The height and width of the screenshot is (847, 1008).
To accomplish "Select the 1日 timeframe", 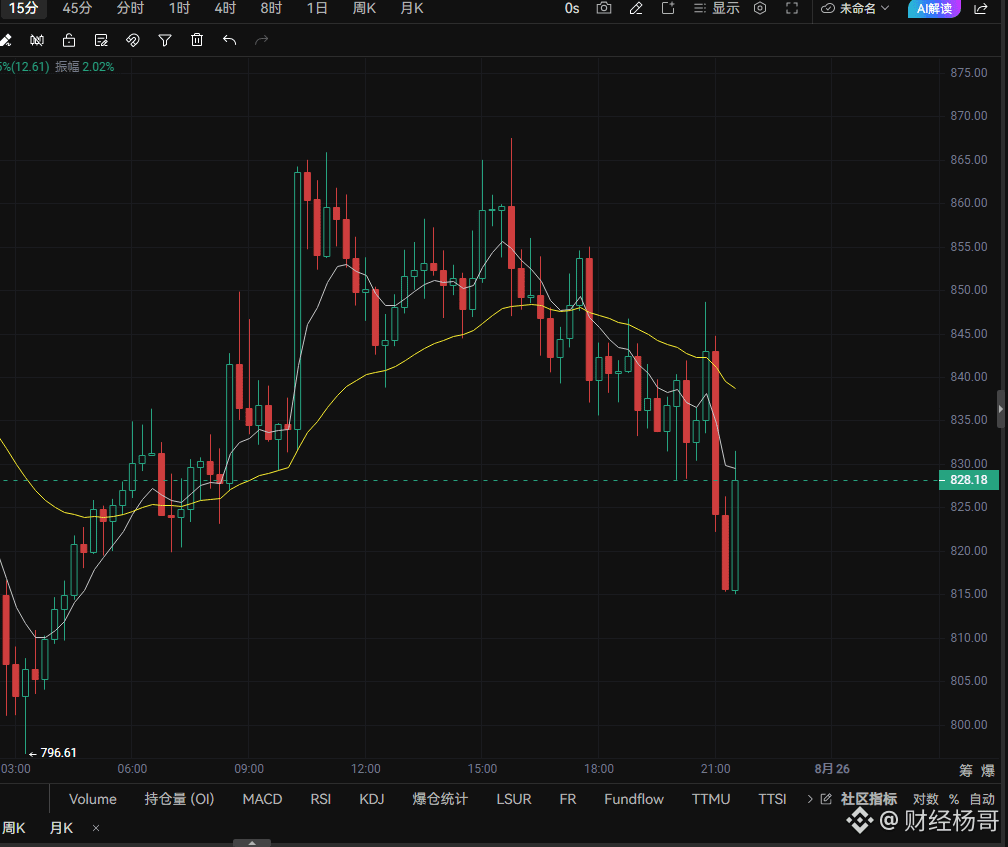I will pyautogui.click(x=317, y=8).
